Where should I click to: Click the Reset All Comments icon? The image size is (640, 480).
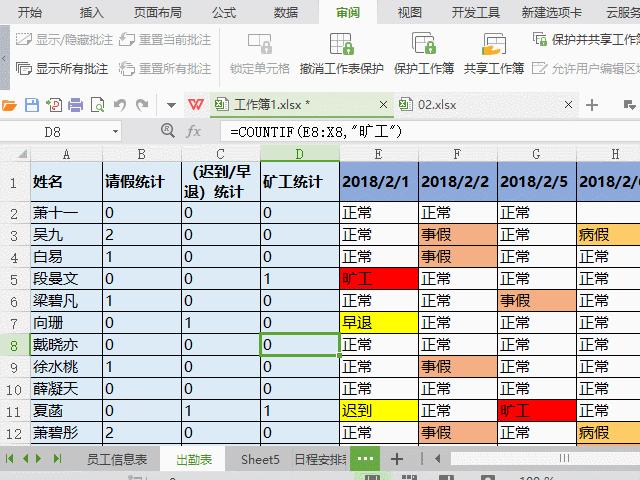127,68
